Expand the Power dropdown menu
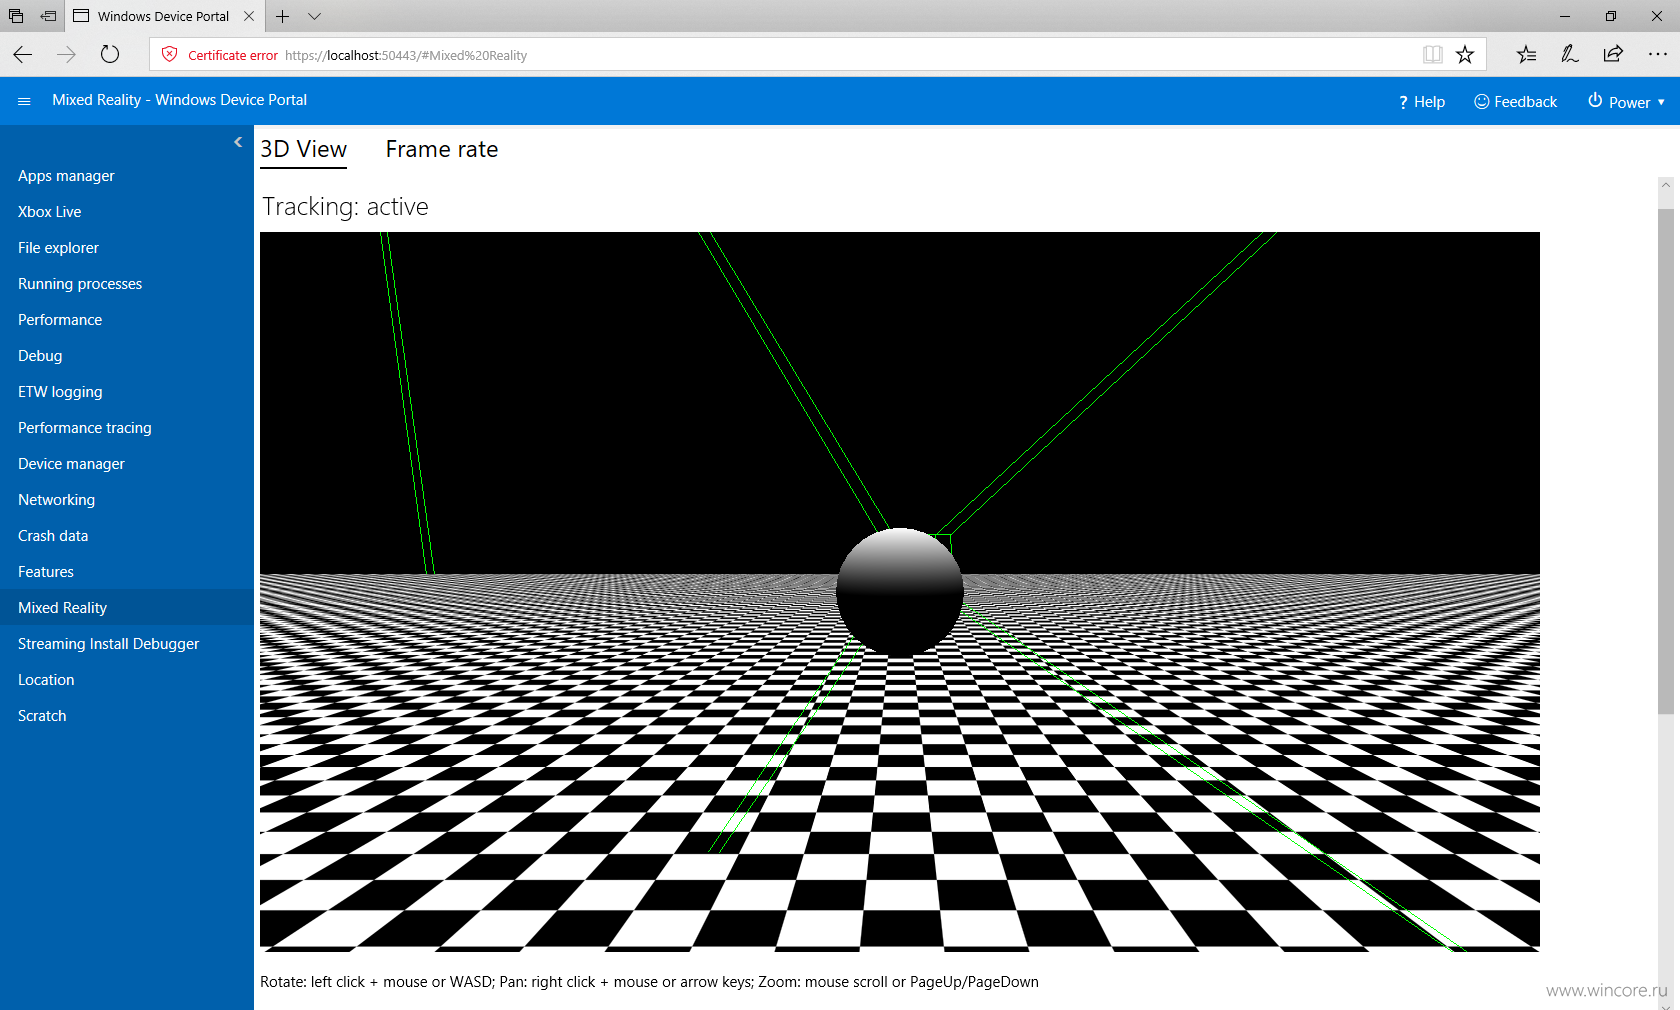The width and height of the screenshot is (1680, 1010). coord(1626,102)
